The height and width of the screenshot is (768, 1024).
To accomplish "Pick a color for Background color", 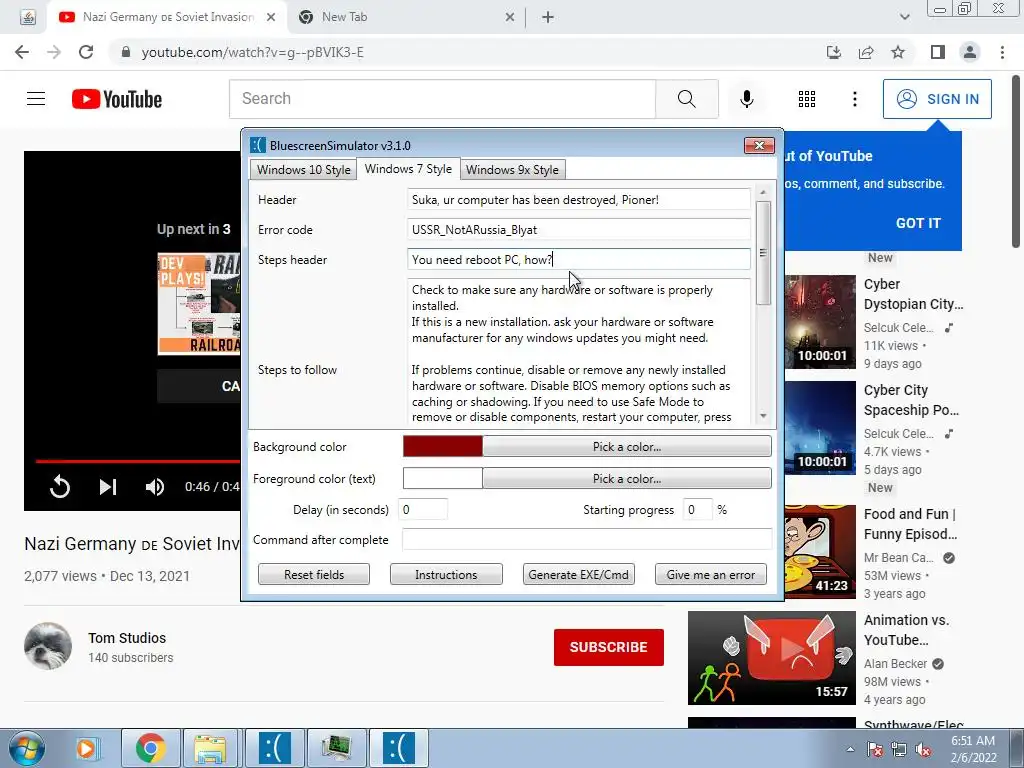I will [627, 447].
